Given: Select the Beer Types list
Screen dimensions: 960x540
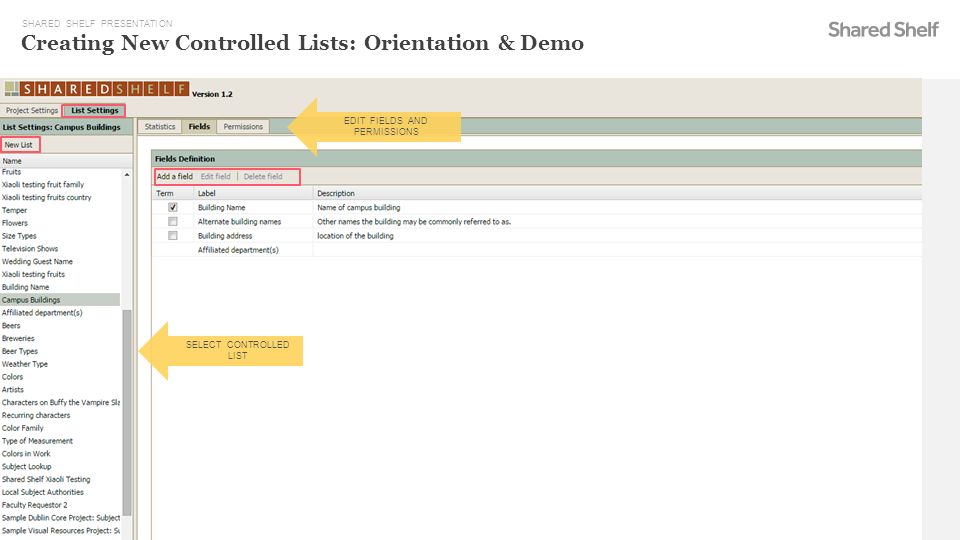Looking at the screenshot, I should (60, 351).
